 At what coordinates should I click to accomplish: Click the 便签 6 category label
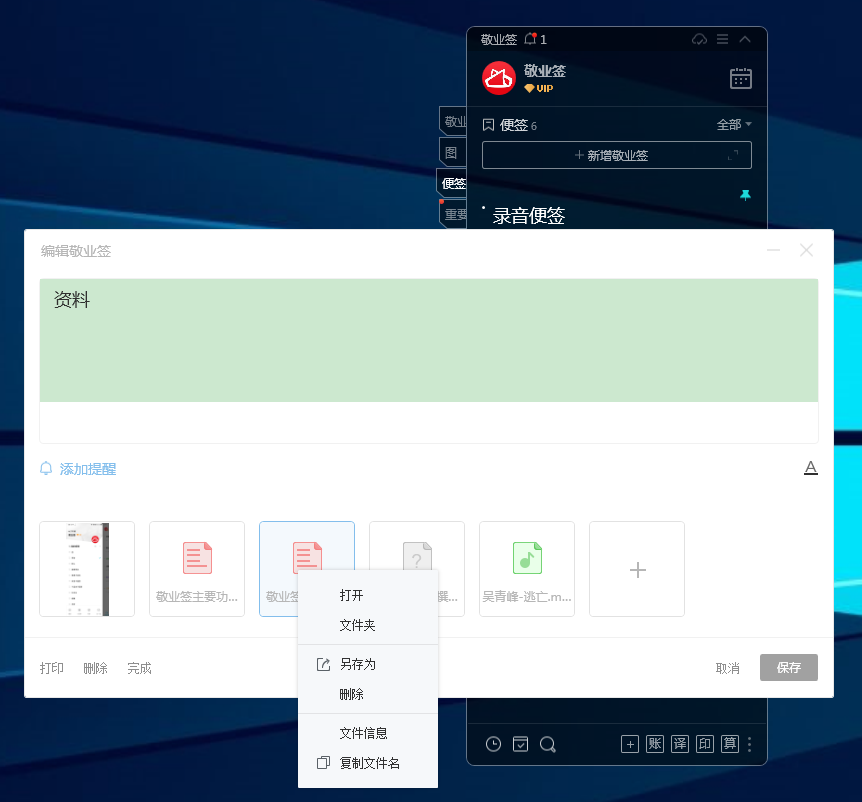tap(510, 125)
